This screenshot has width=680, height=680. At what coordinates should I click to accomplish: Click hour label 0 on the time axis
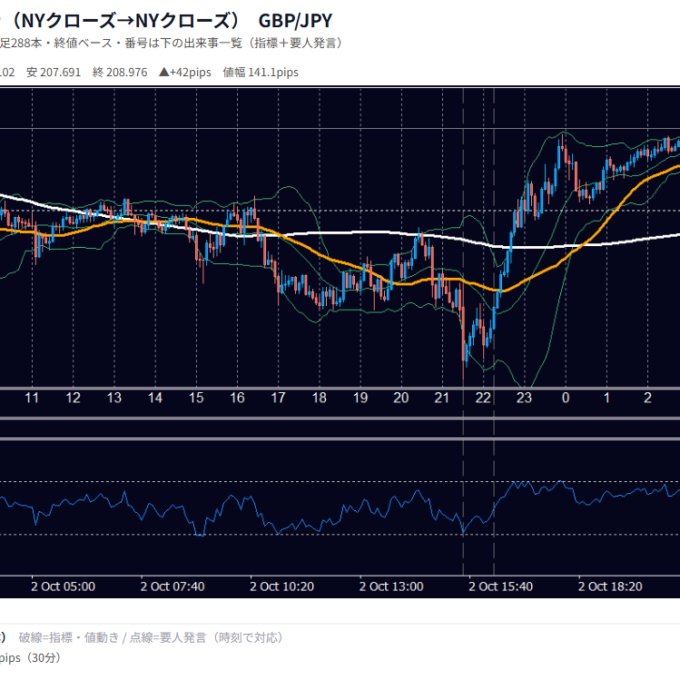click(566, 398)
